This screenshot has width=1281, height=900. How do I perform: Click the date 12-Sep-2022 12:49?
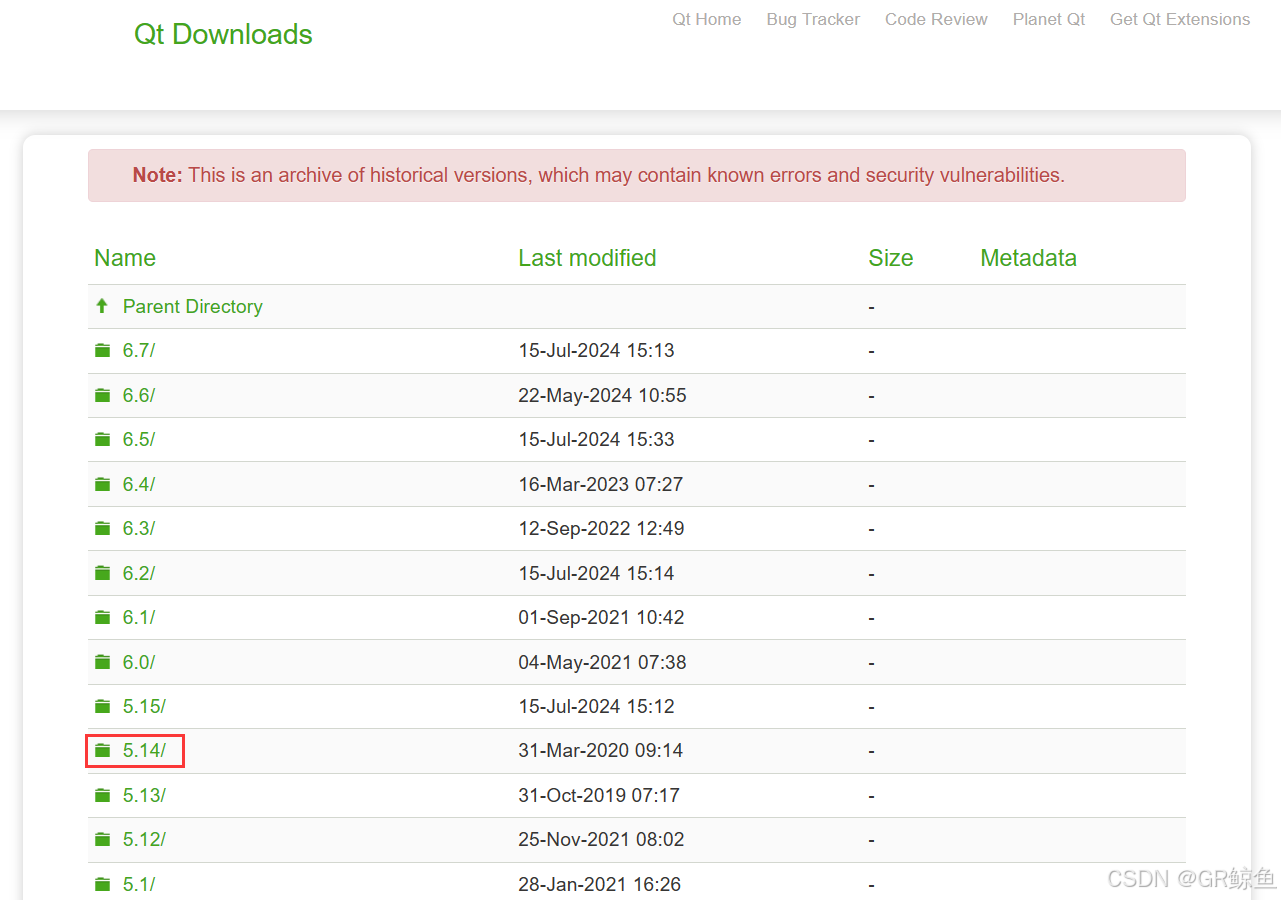coord(601,529)
